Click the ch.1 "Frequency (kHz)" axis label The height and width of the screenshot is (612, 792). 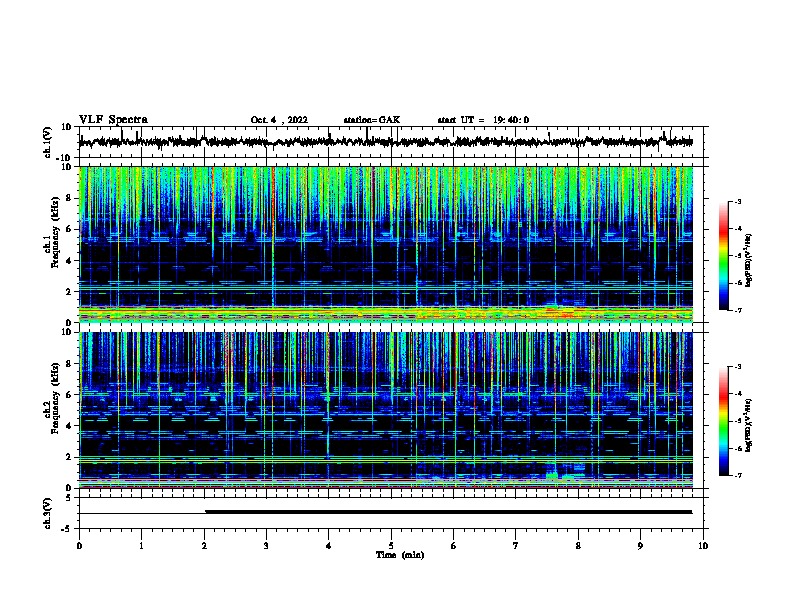55,232
